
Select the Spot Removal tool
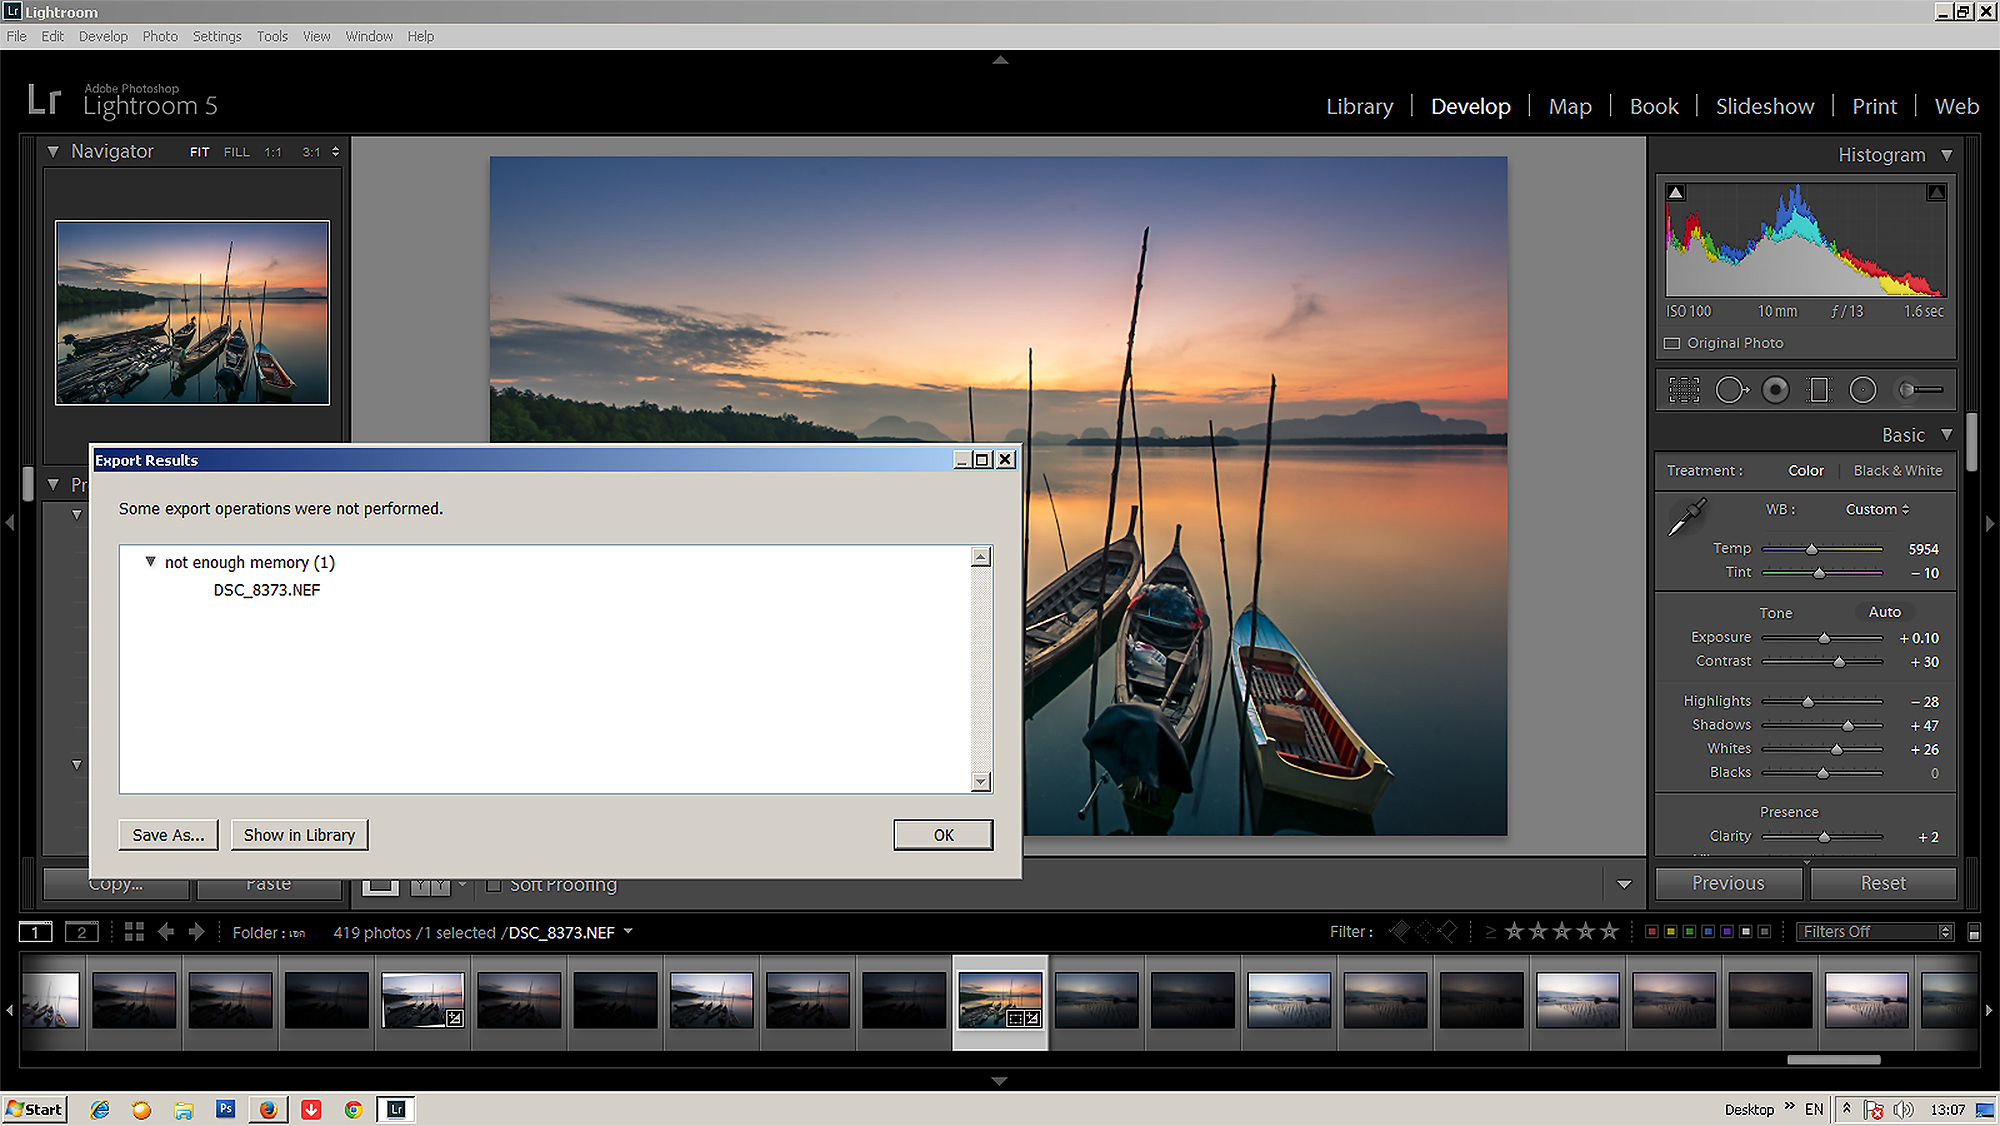1731,390
